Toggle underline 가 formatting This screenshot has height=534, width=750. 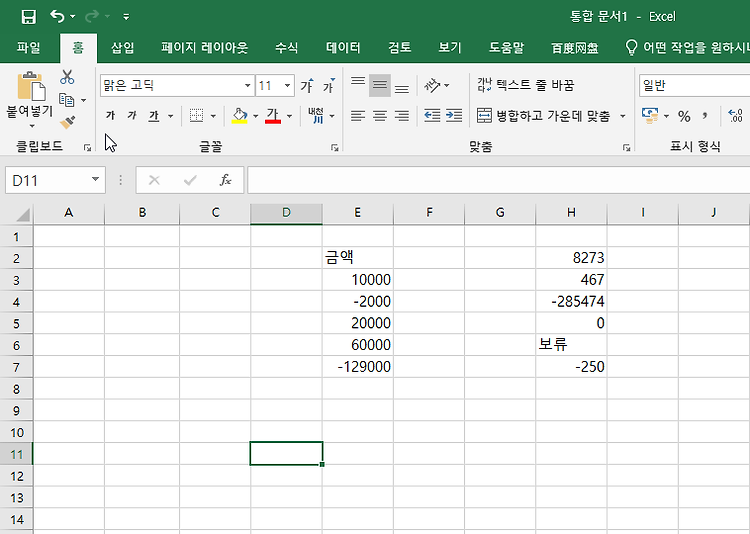tap(154, 115)
